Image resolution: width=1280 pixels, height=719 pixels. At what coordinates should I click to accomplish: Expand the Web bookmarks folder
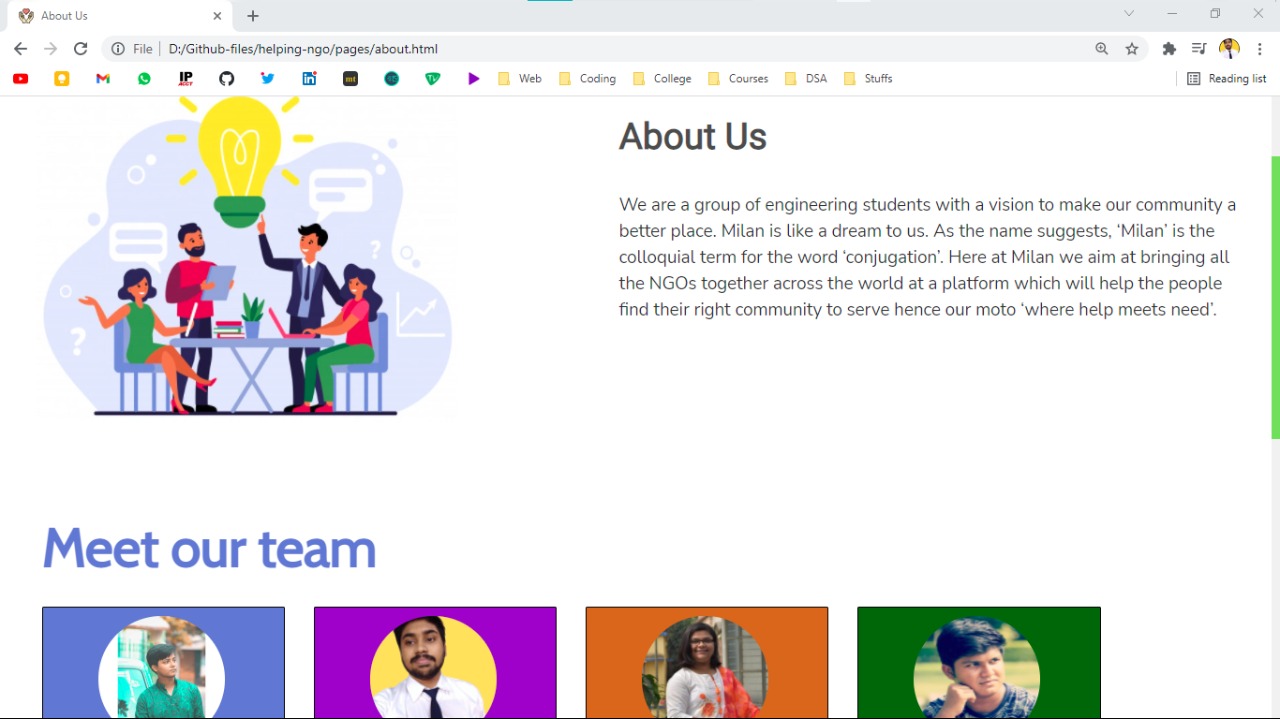[x=519, y=79]
